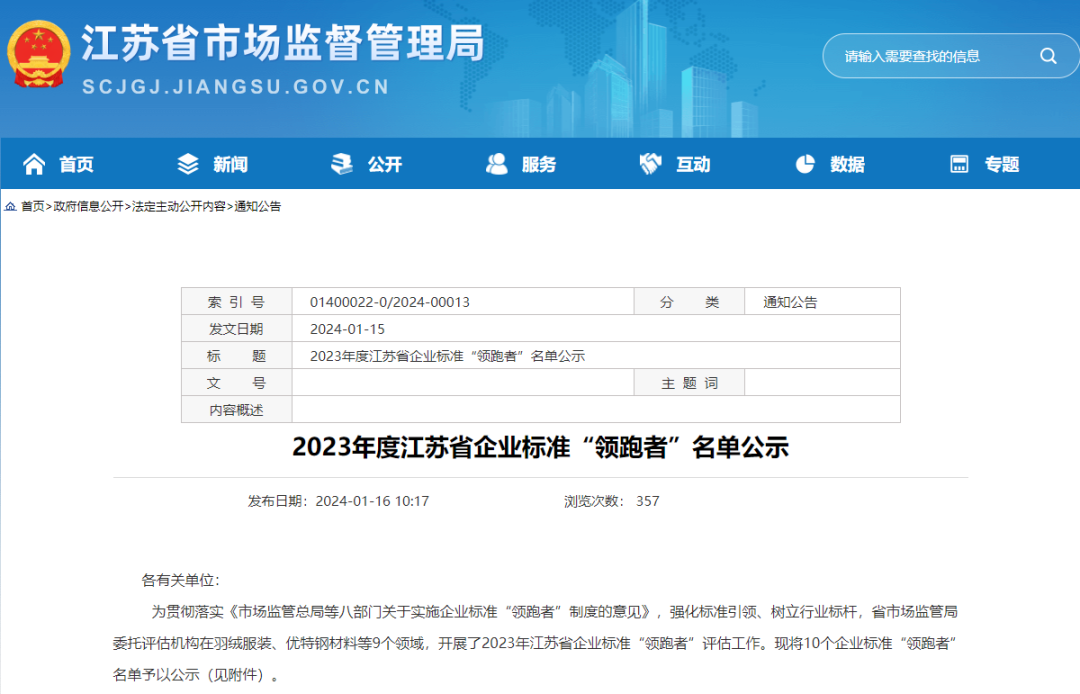Click the news stack icon

[188, 164]
